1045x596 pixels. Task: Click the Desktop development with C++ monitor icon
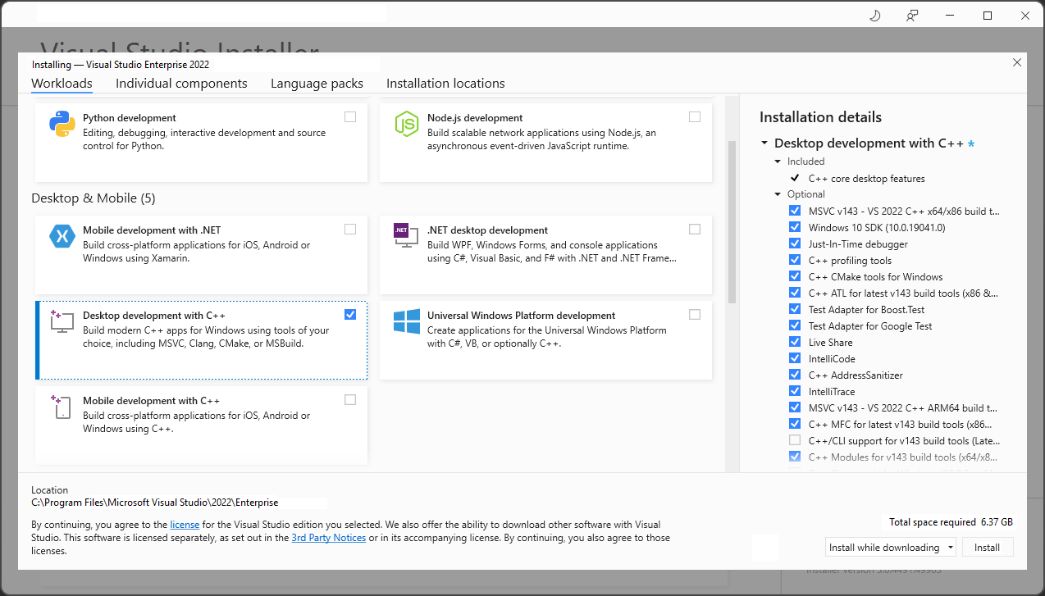click(62, 322)
